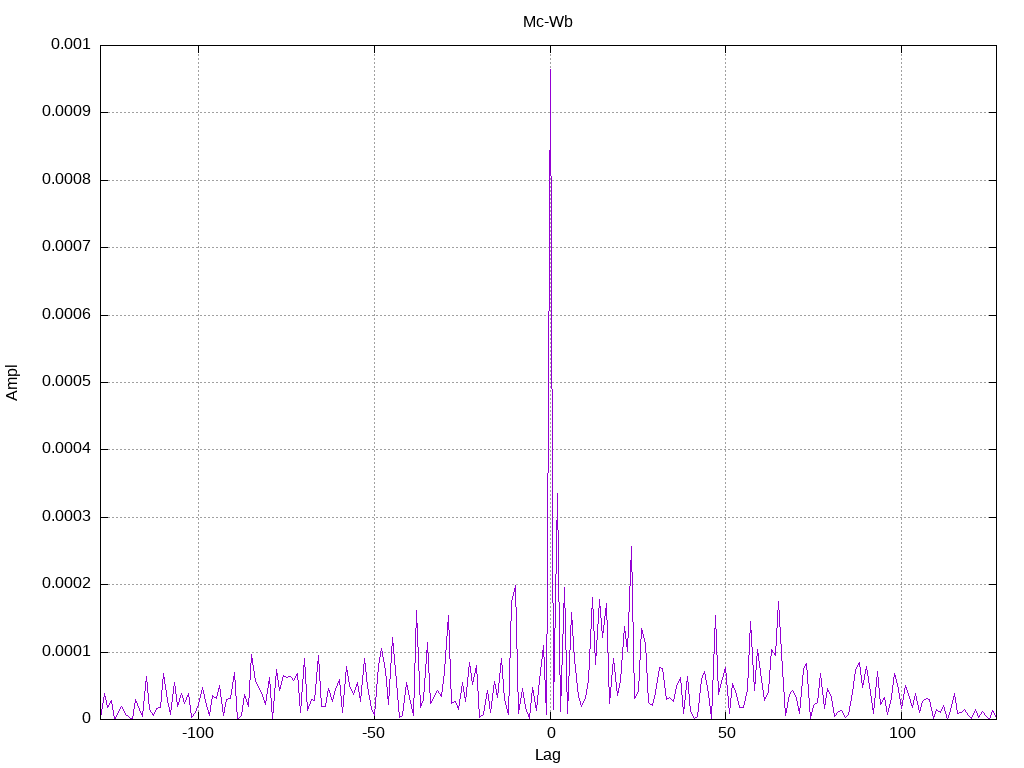Viewport: 1024px width, 768px height.
Task: Select the 0.001 y-axis tick label
Action: tap(71, 44)
